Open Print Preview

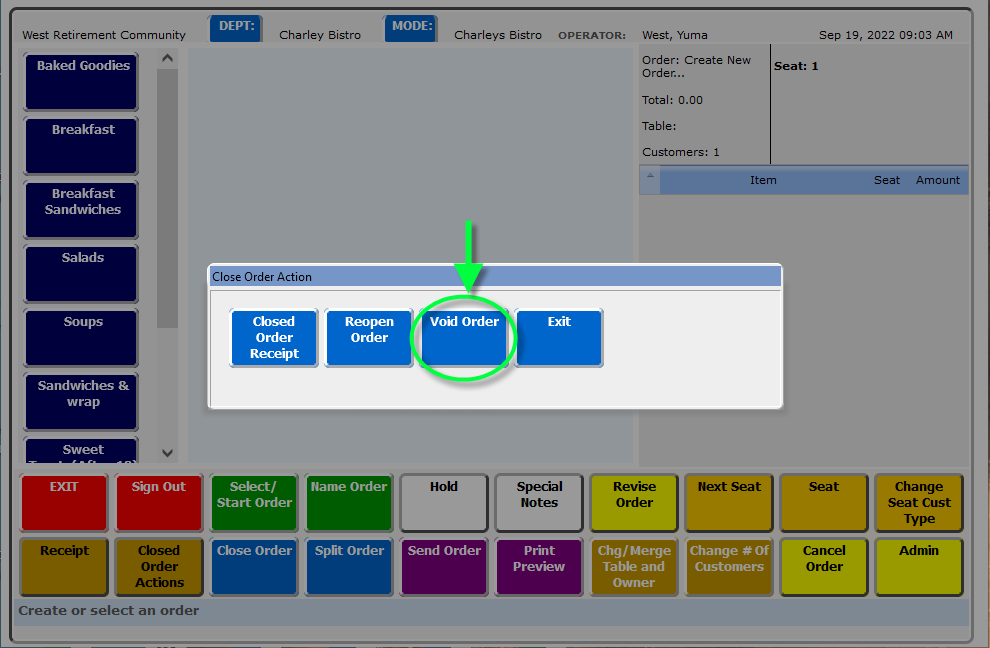(x=539, y=566)
